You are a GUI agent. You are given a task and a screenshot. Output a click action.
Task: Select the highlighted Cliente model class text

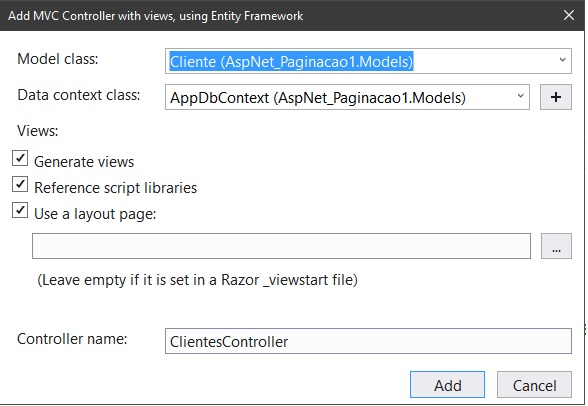[291, 61]
